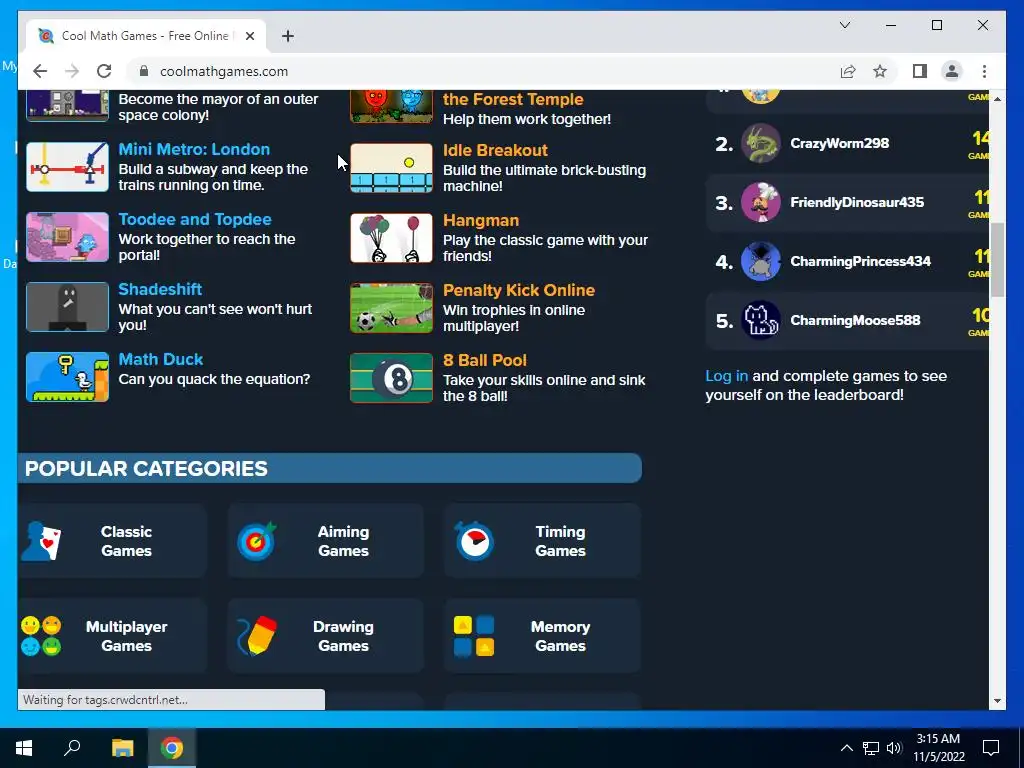
Task: Click the Timing Games stopwatch icon
Action: tap(473, 541)
